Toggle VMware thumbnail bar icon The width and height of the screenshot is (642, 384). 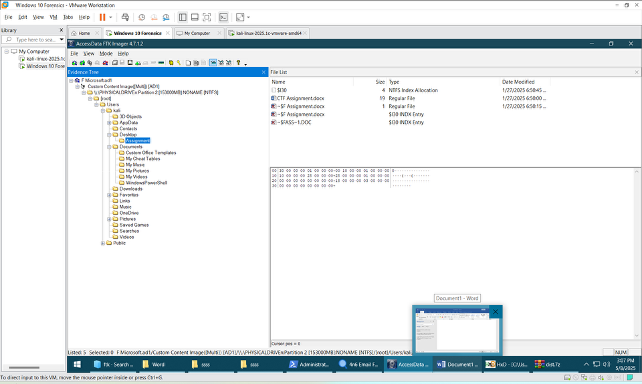(195, 17)
